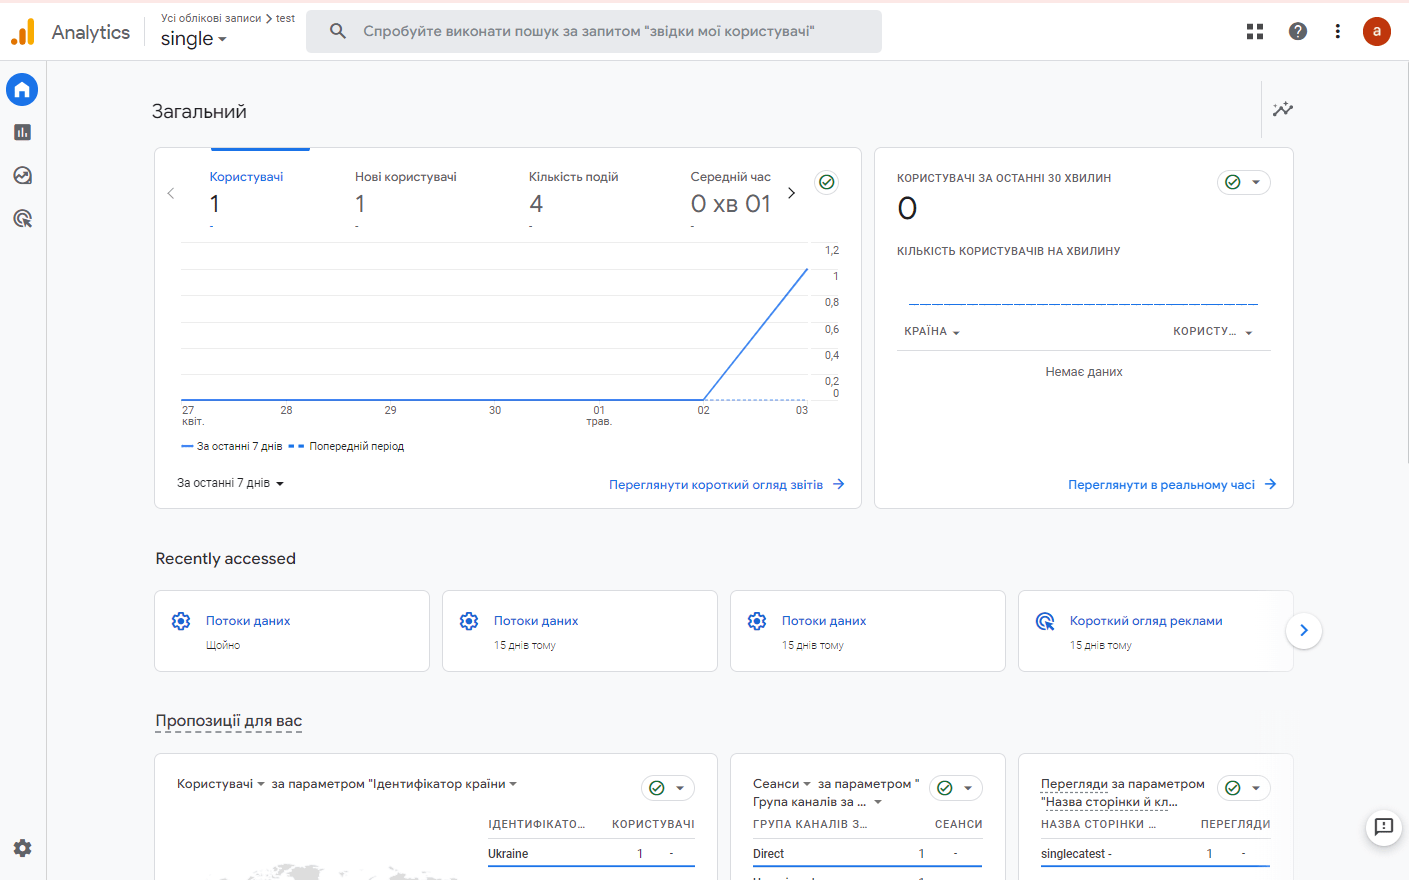The image size is (1409, 880).
Task: Click the green check status in users card
Action: tap(826, 182)
